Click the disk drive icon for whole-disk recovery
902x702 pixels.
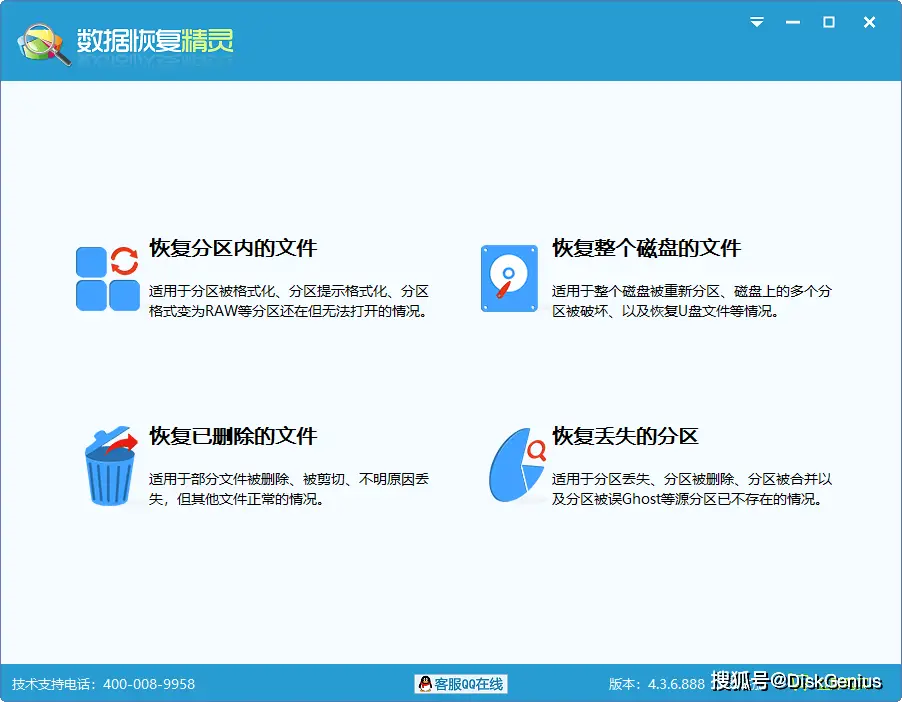509,278
